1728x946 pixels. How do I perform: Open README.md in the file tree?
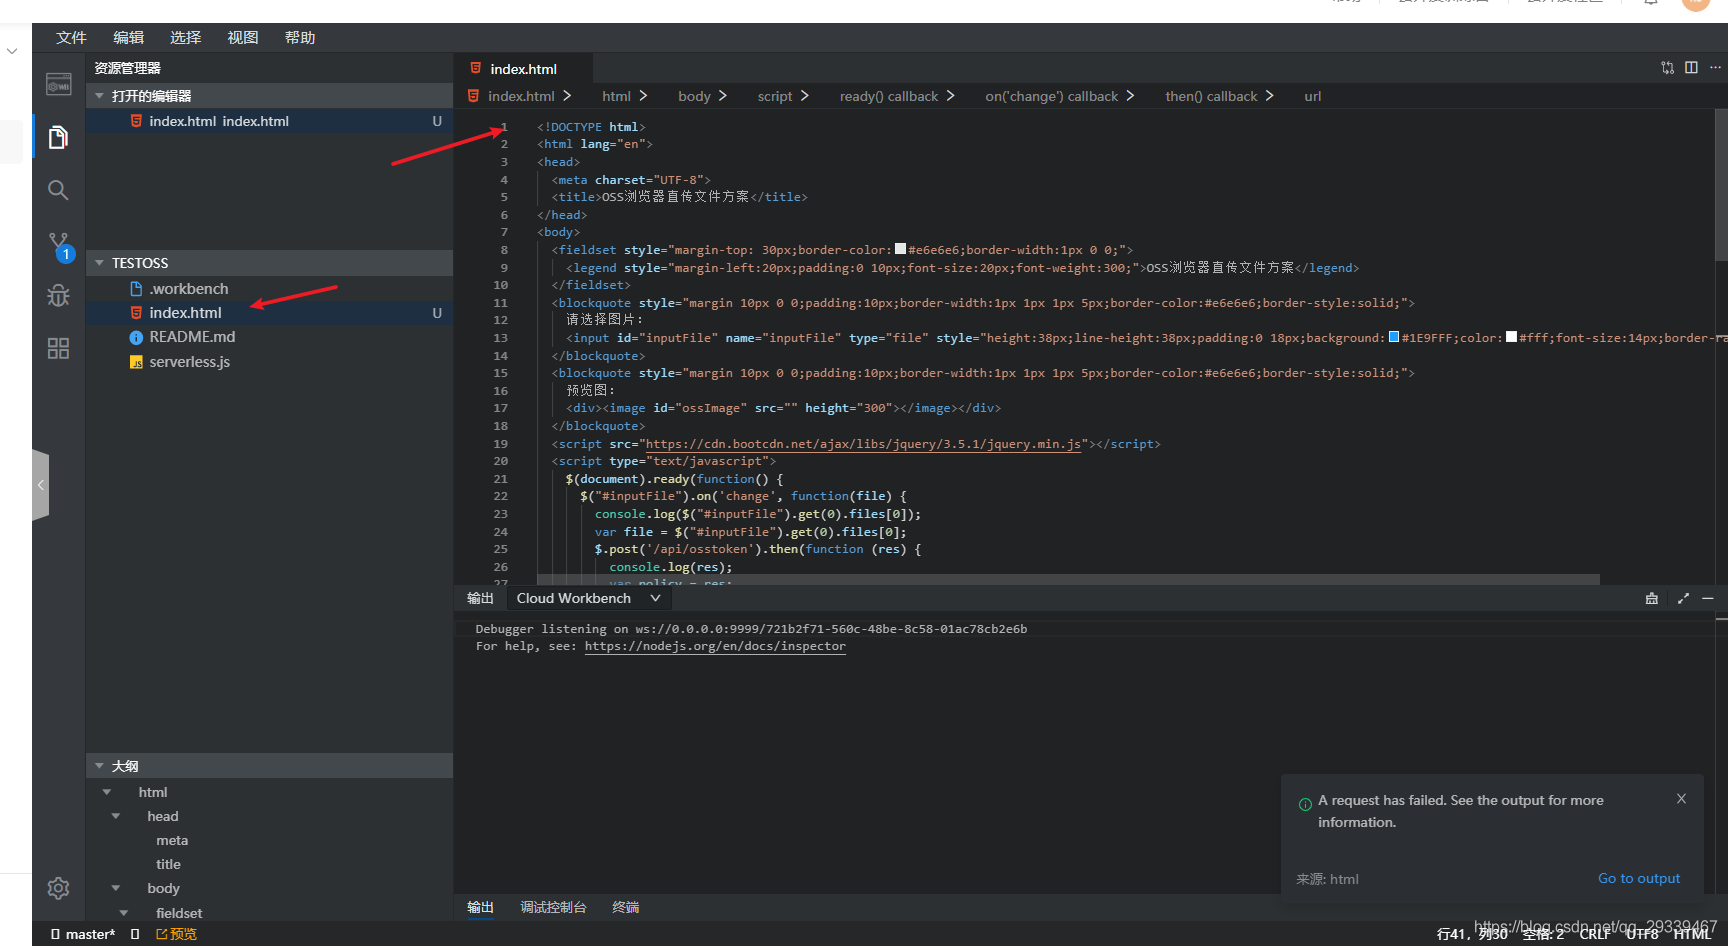(x=269, y=337)
